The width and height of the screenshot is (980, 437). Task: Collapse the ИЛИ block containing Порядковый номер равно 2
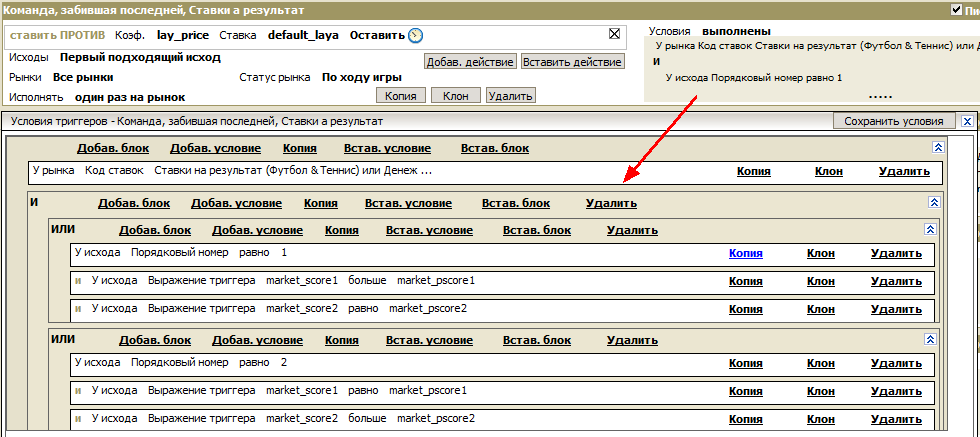(x=931, y=339)
